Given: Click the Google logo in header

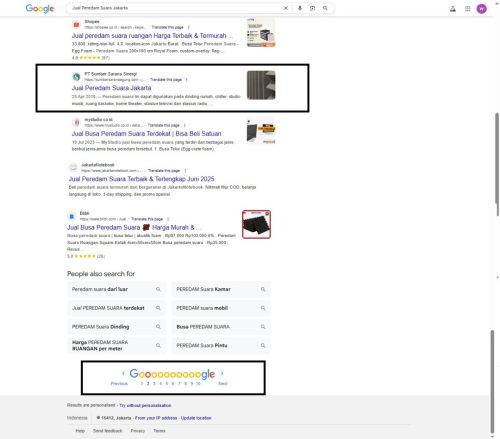Looking at the screenshot, I should (40, 8).
